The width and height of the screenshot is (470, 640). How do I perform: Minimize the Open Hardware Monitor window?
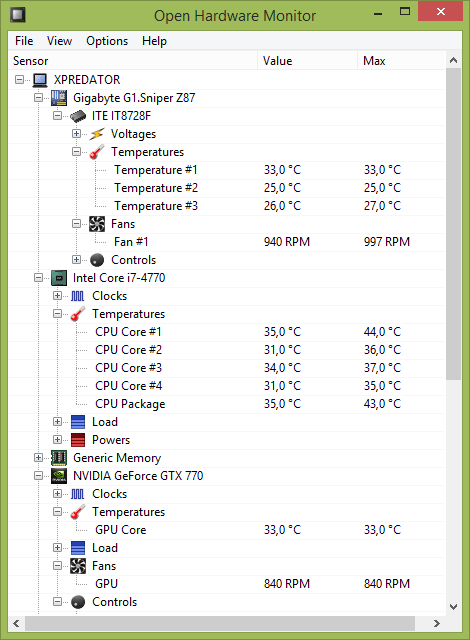point(378,14)
